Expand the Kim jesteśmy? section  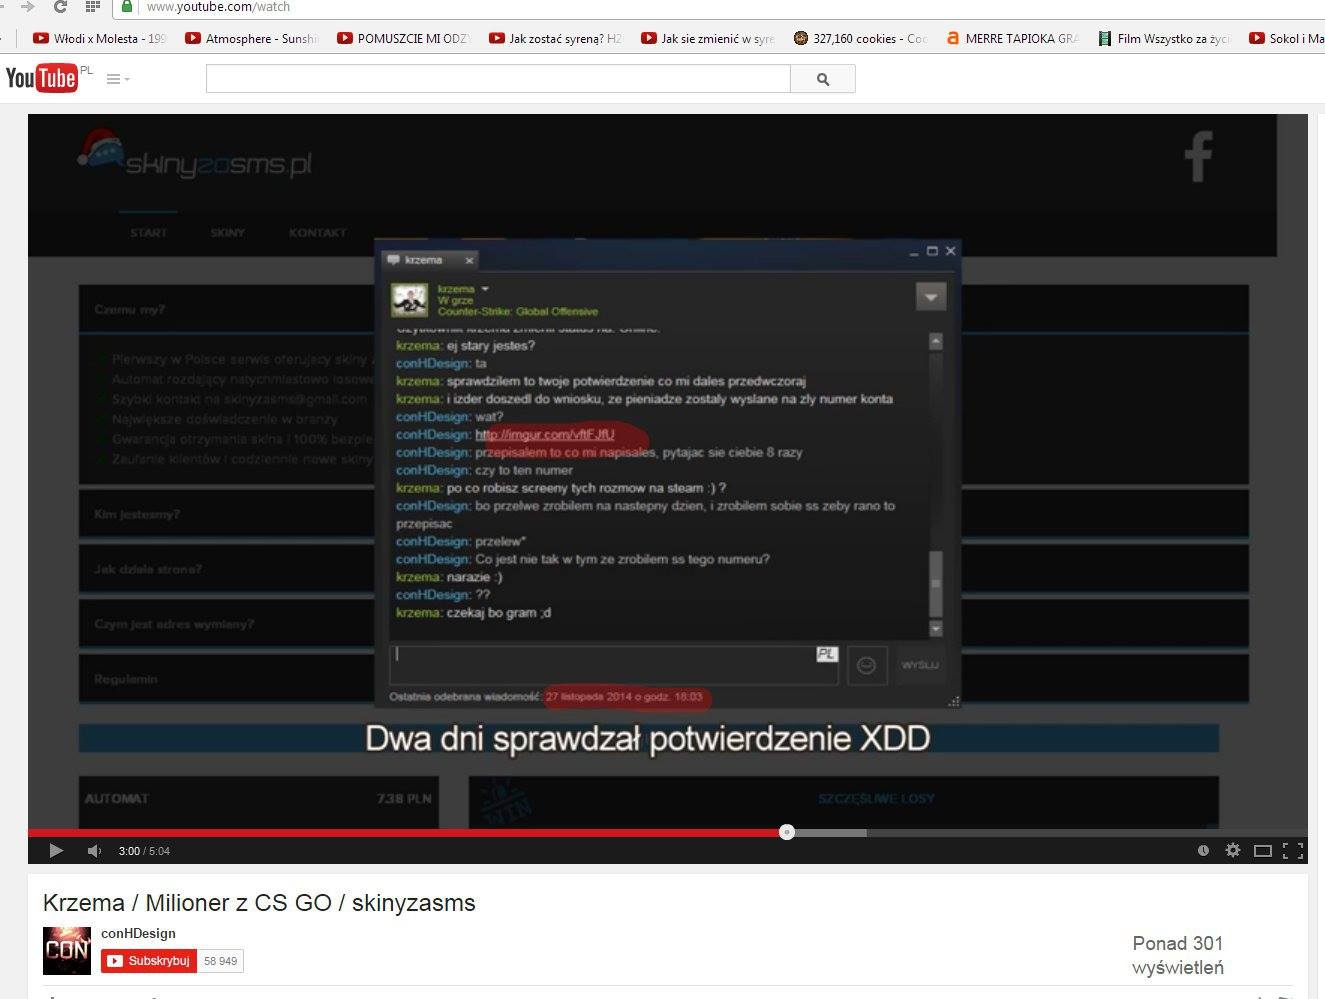(137, 514)
